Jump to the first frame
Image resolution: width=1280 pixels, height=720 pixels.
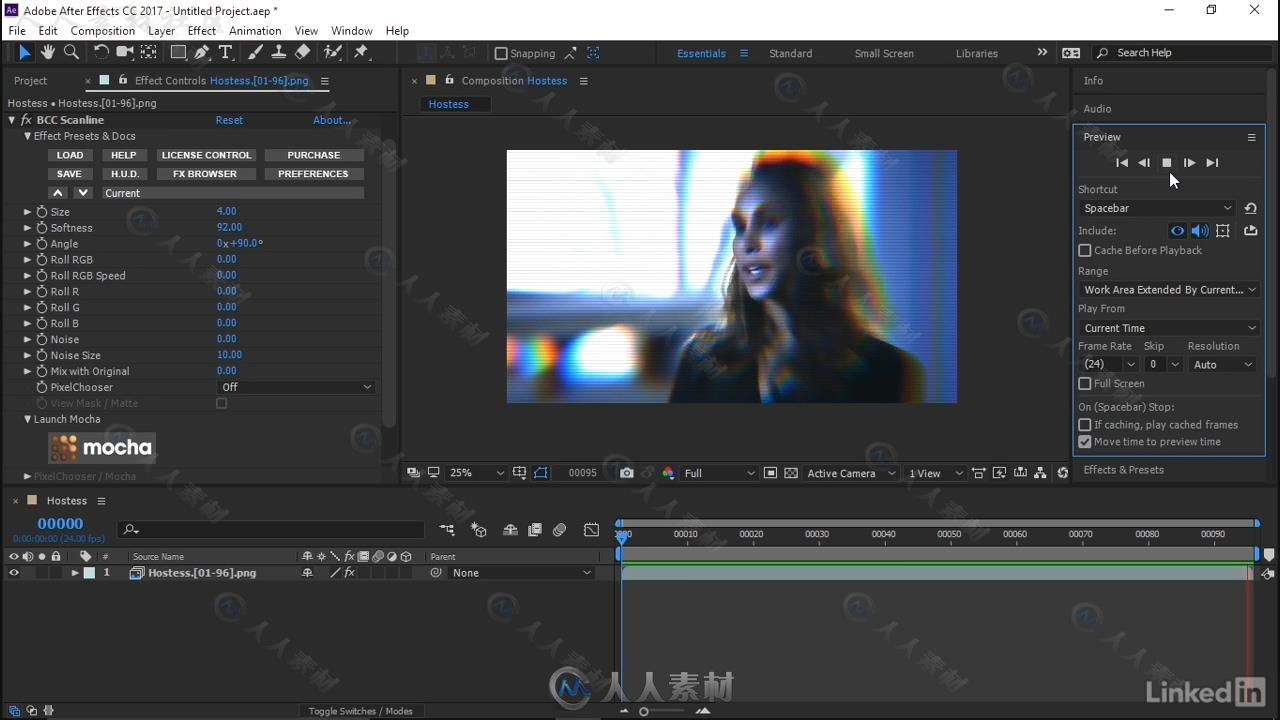coord(1121,162)
